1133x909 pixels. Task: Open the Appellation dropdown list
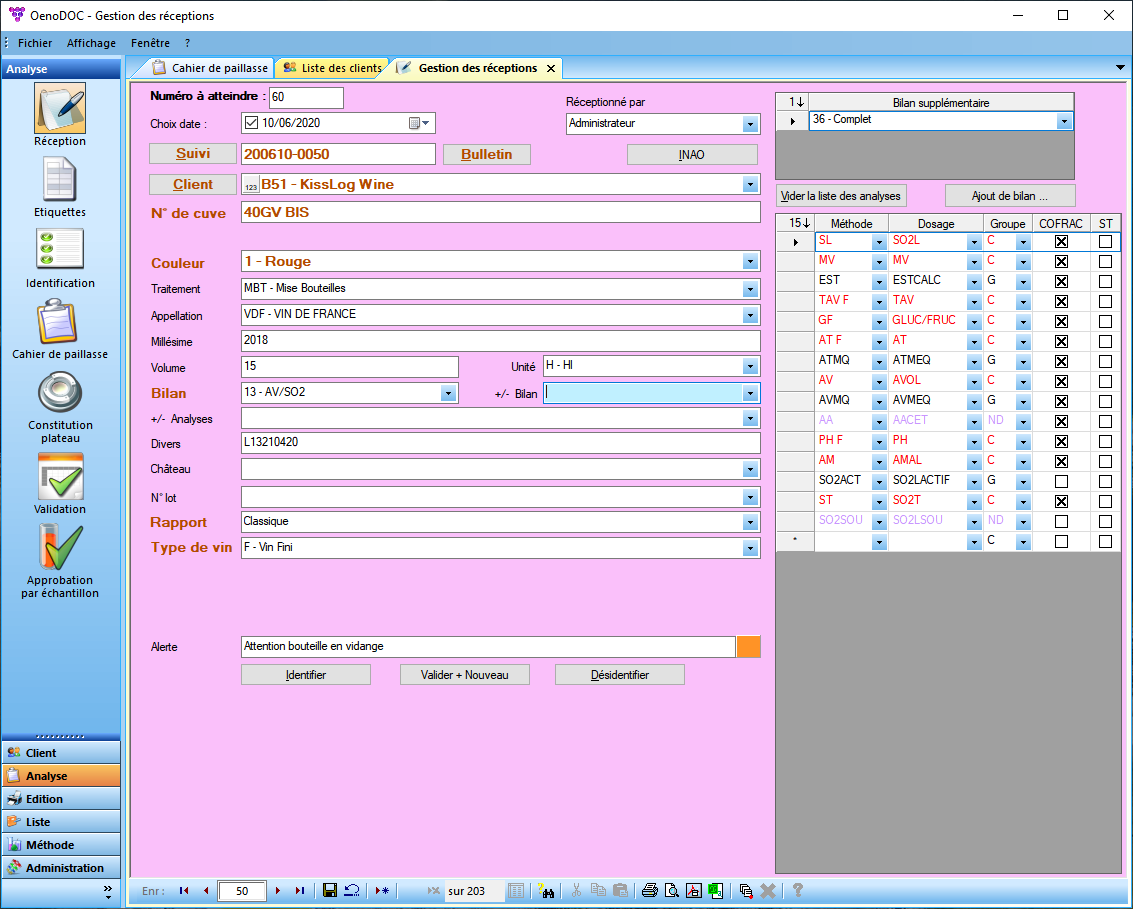[750, 315]
